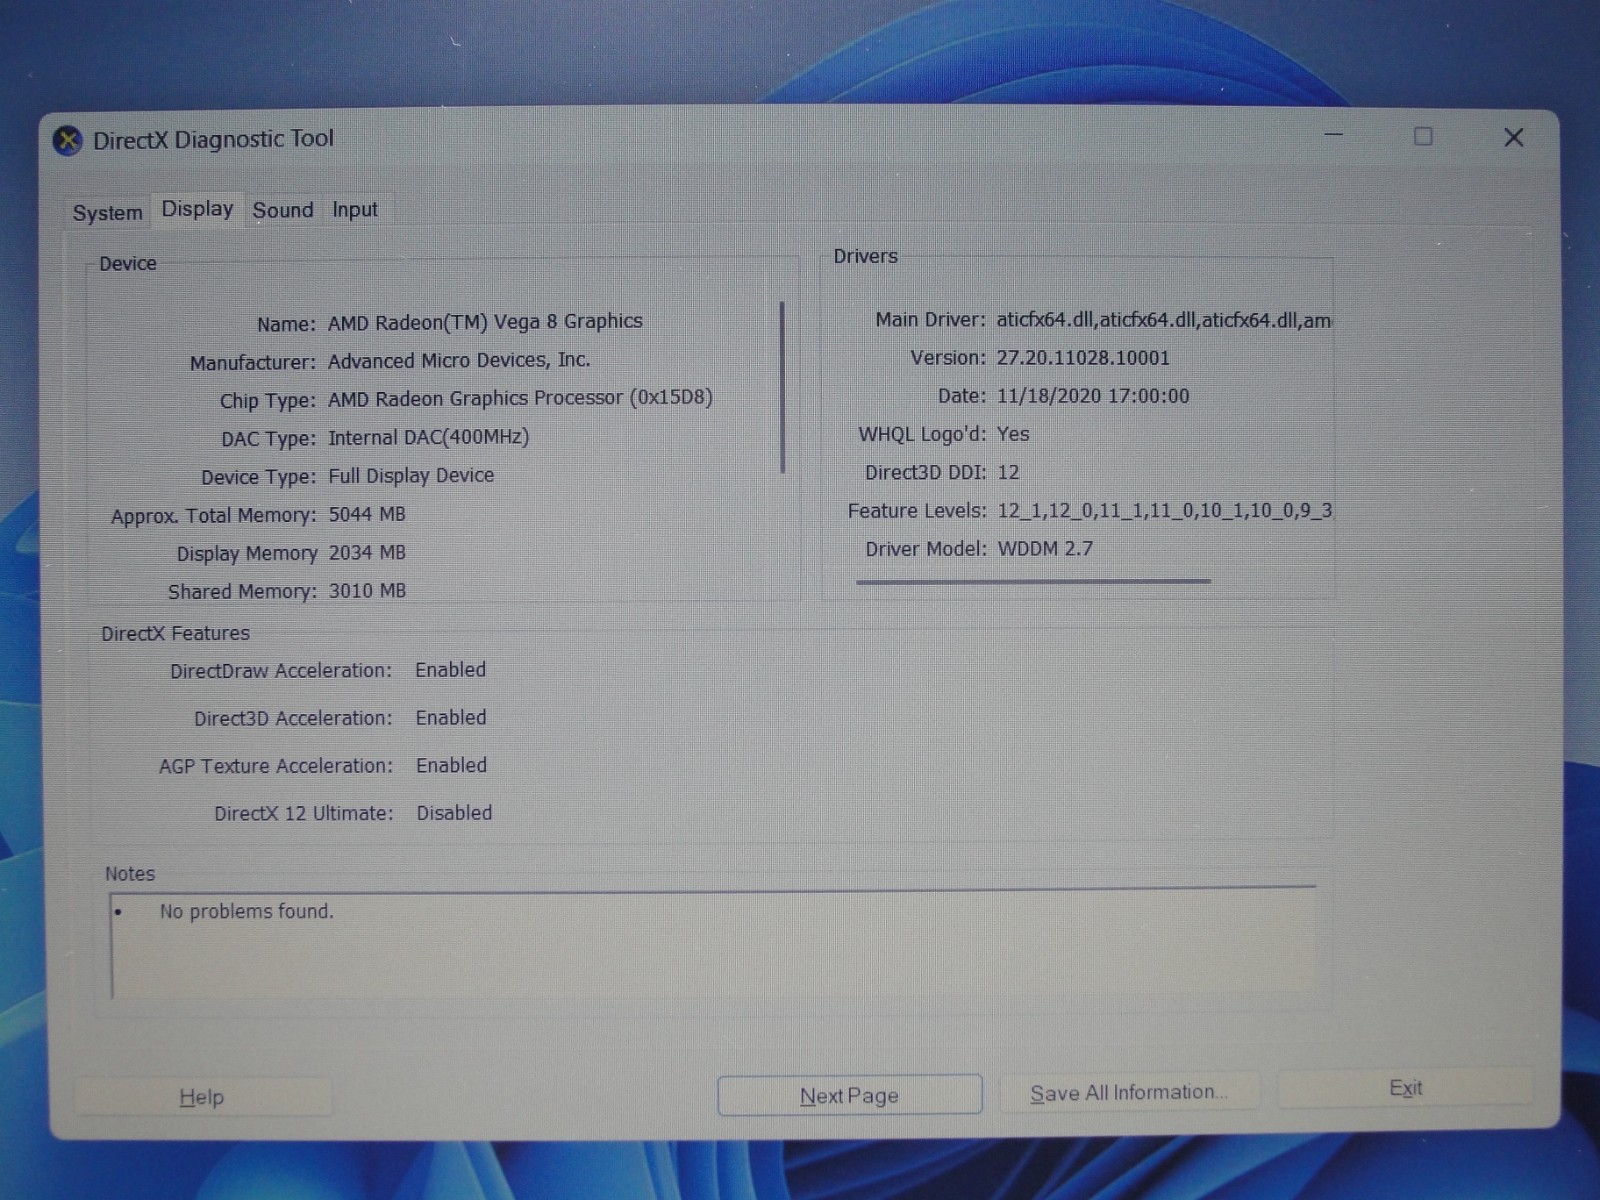This screenshot has height=1200, width=1600.
Task: Click the 'Manufacturer:' field label
Action: [x=253, y=362]
